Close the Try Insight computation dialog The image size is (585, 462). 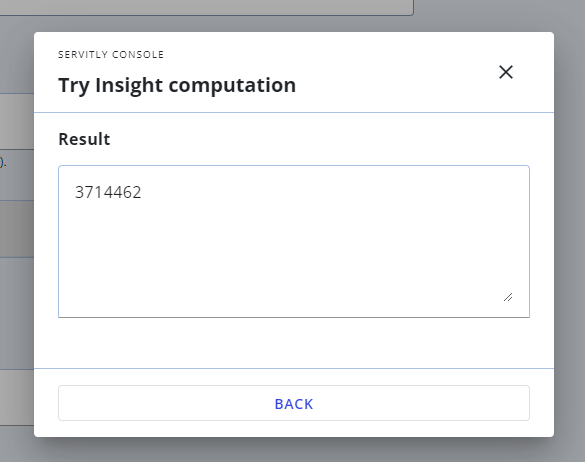(506, 72)
